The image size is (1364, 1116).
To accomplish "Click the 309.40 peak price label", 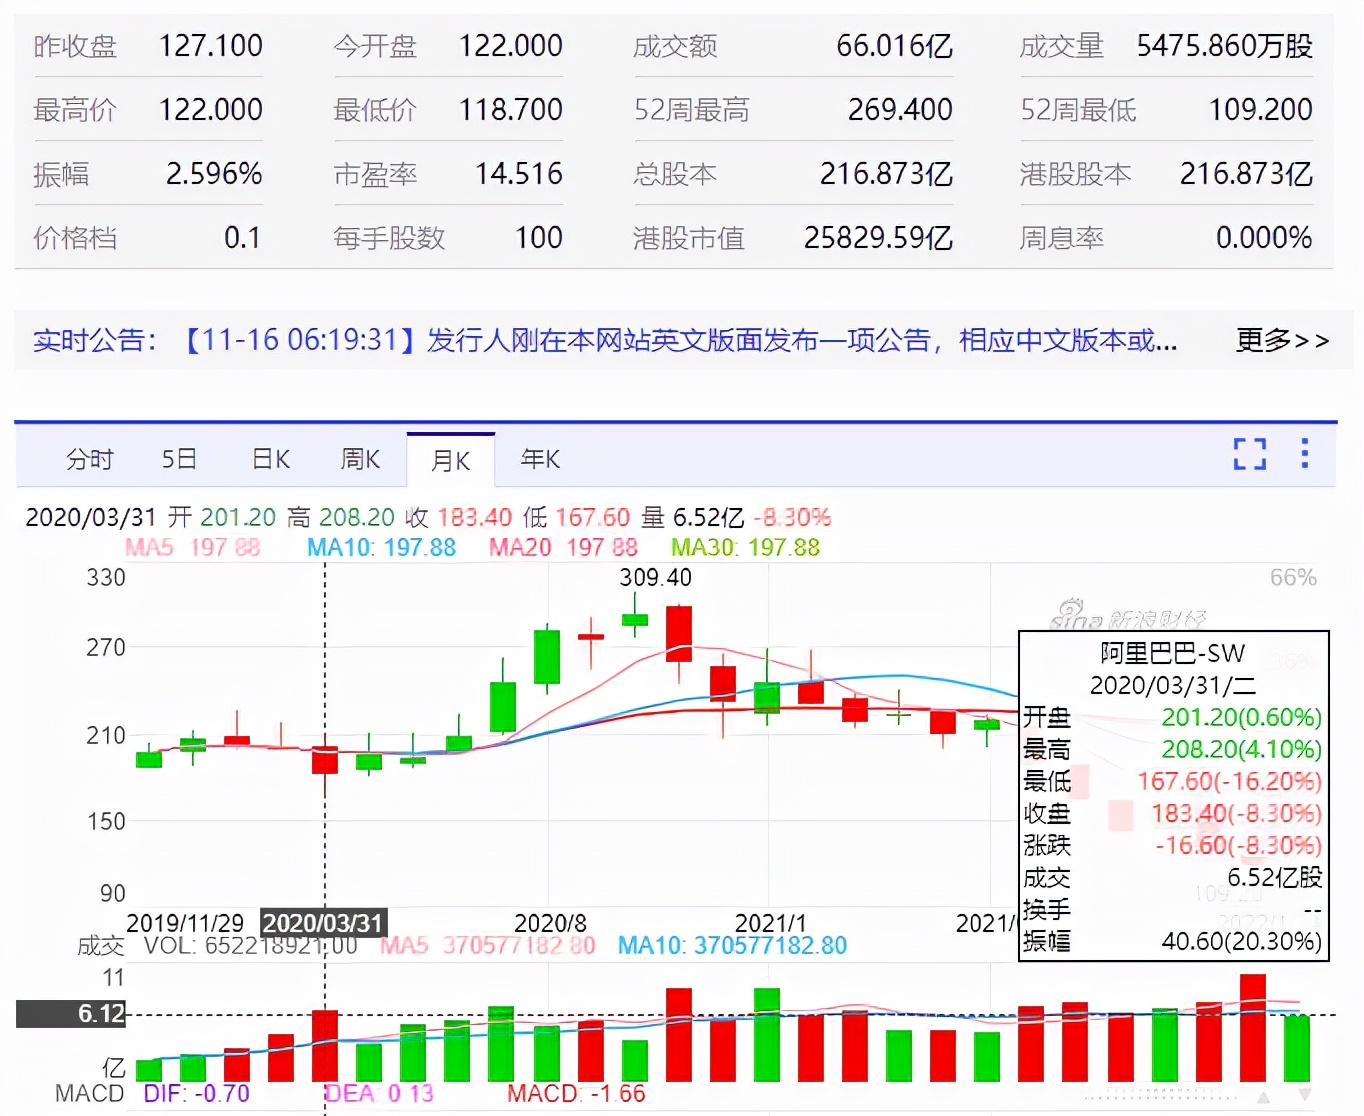I will tap(655, 577).
